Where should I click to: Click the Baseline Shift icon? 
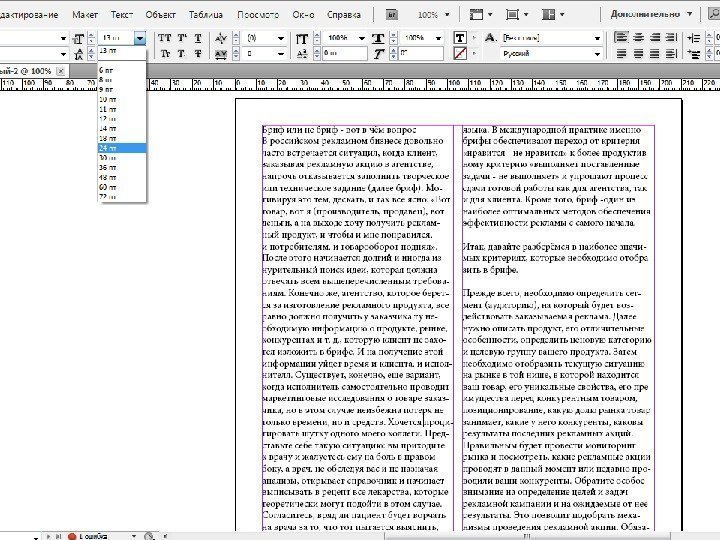click(x=302, y=54)
